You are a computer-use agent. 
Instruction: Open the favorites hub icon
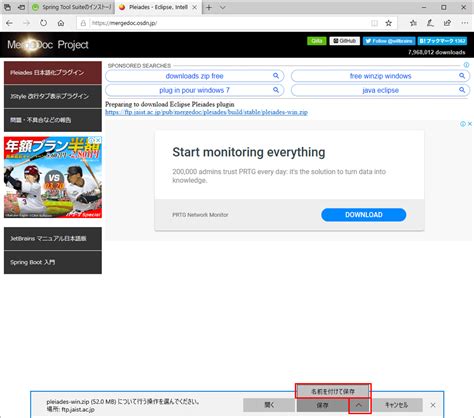click(x=413, y=23)
